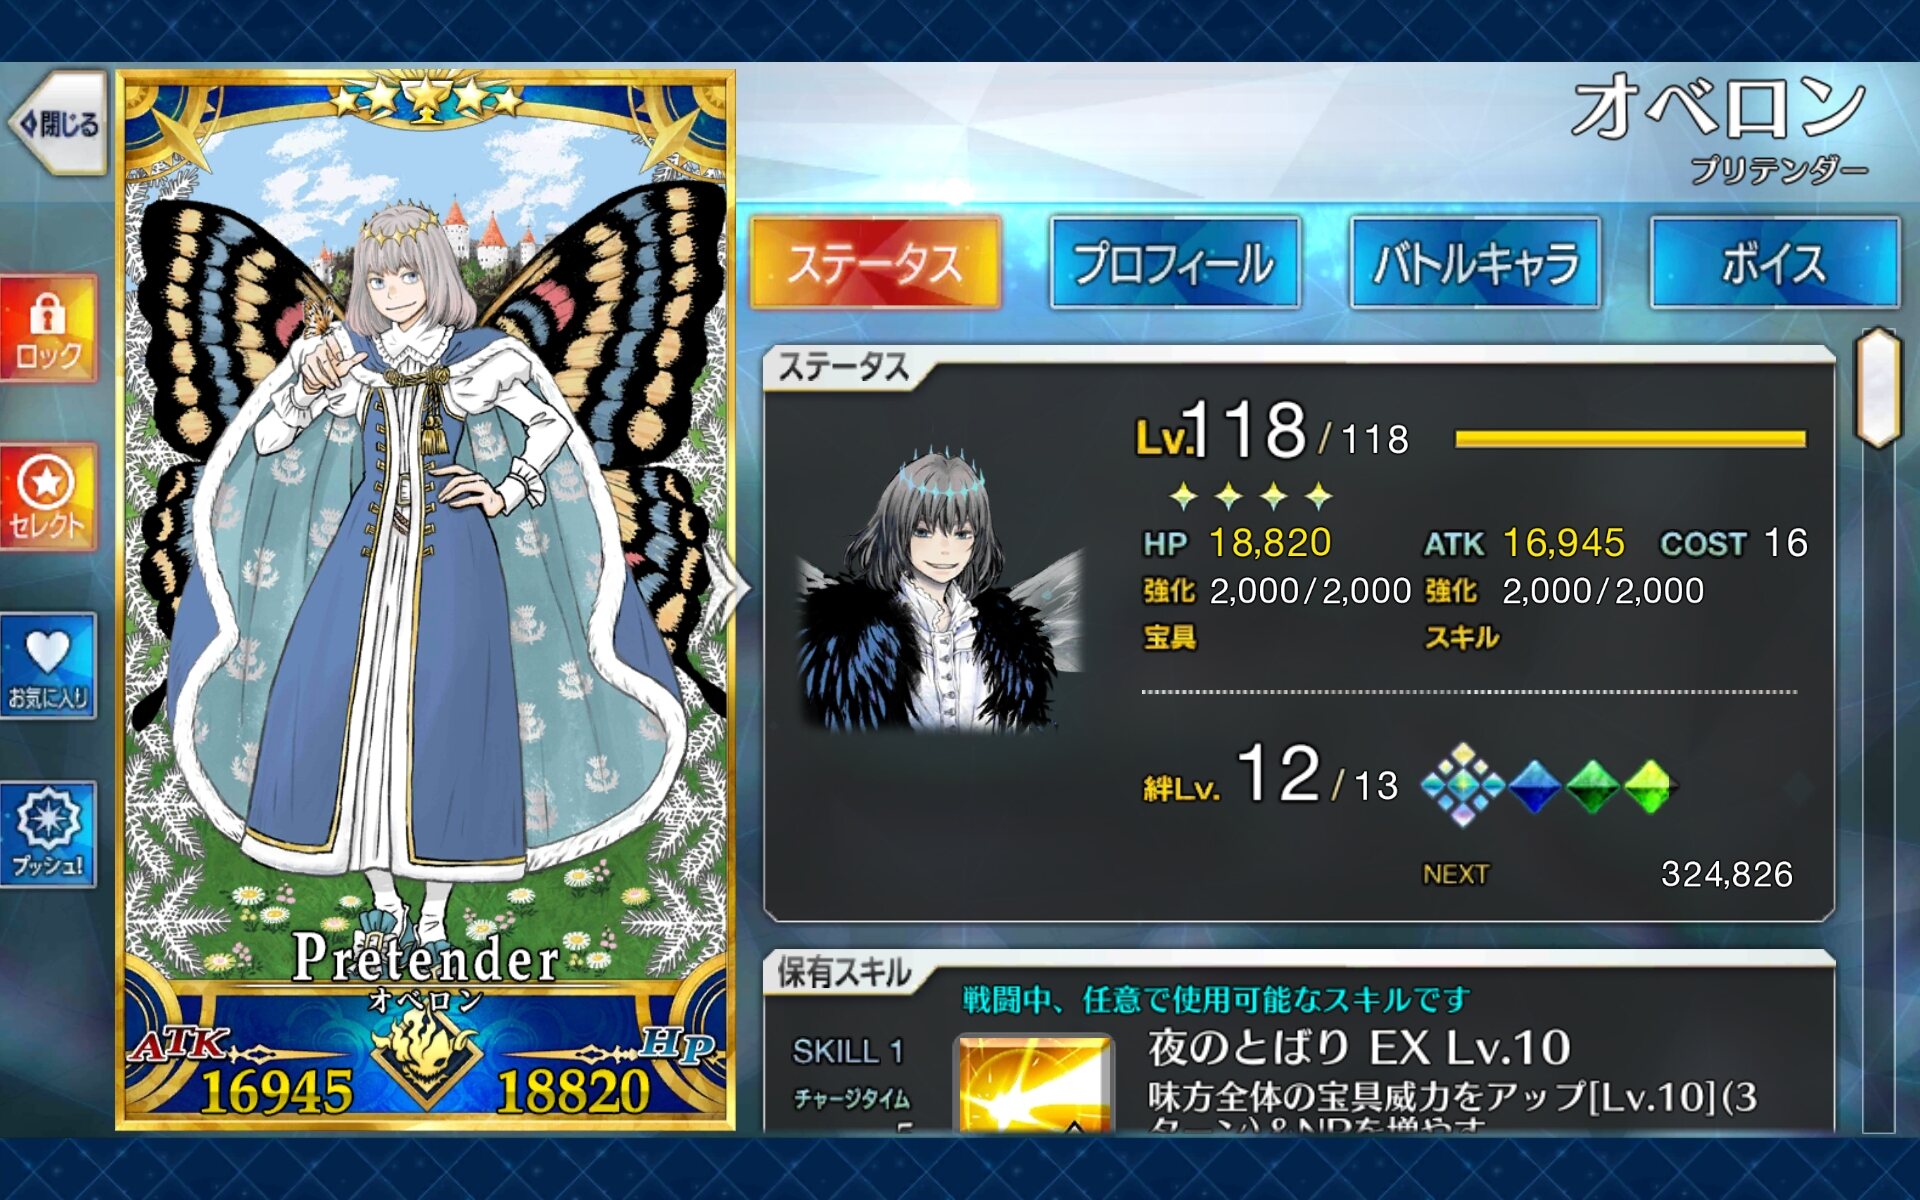The width and height of the screenshot is (1920, 1200).
Task: Tap the rainbow bond crystal icon
Action: pyautogui.click(x=1462, y=785)
